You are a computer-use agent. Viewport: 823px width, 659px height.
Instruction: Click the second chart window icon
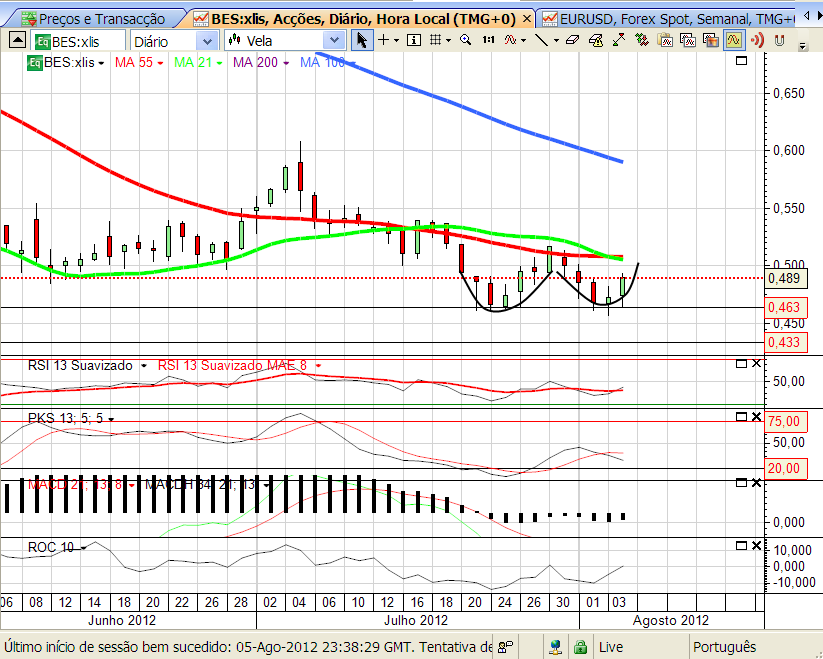coord(688,40)
